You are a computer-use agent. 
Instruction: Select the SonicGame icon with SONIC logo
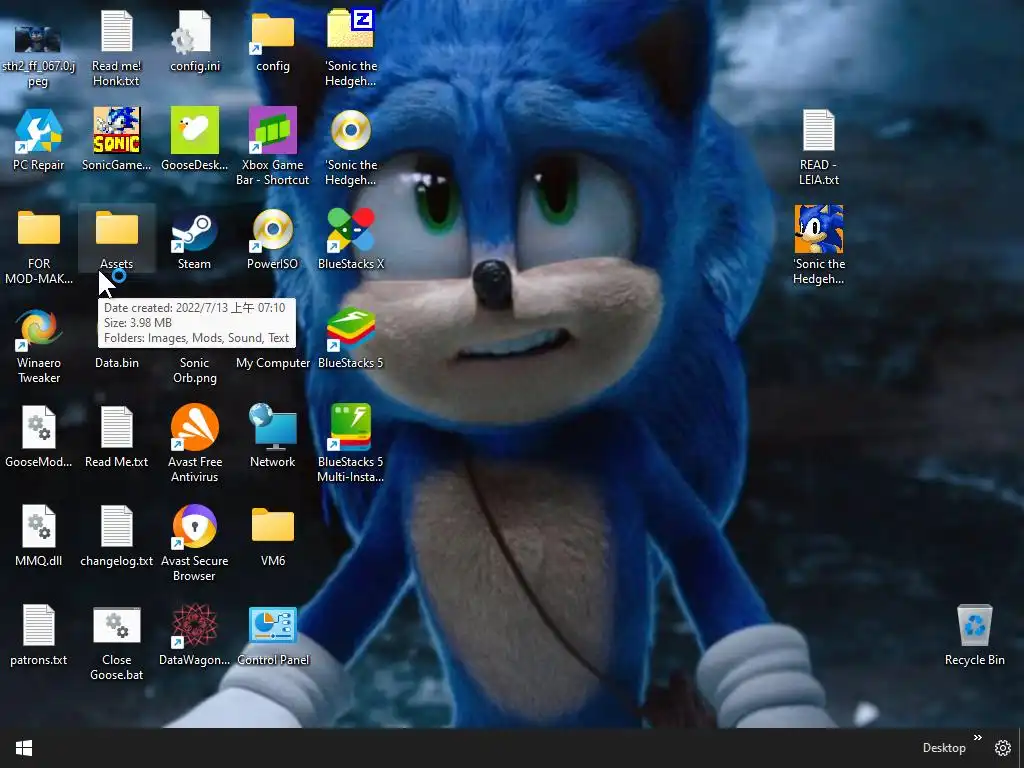(117, 130)
